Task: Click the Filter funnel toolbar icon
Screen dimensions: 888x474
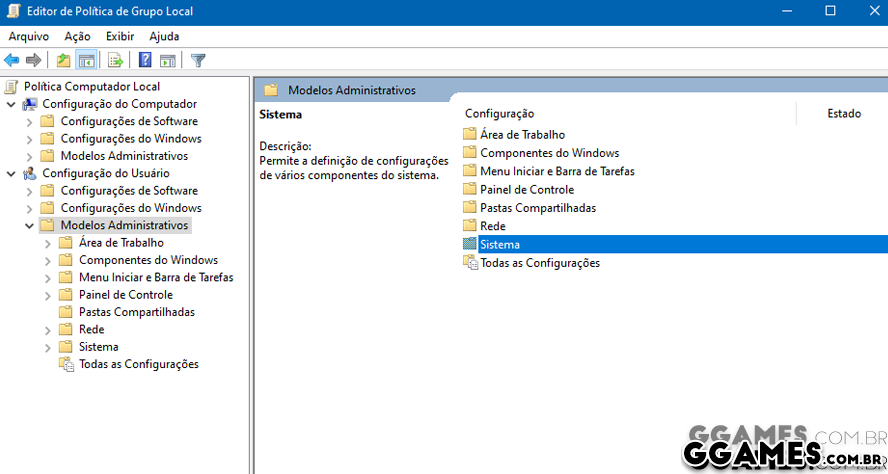Action: point(198,60)
